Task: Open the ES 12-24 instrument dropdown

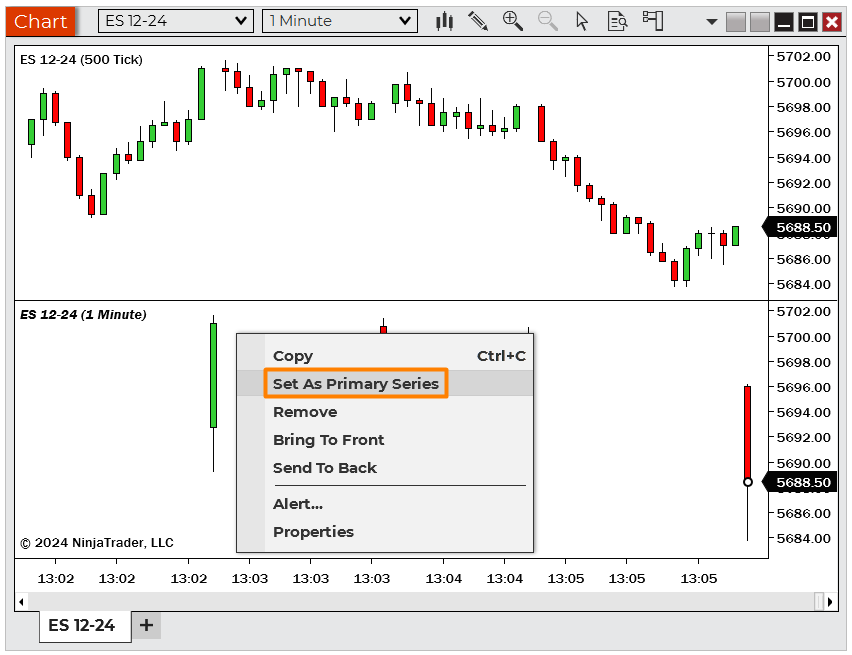Action: pyautogui.click(x=176, y=21)
